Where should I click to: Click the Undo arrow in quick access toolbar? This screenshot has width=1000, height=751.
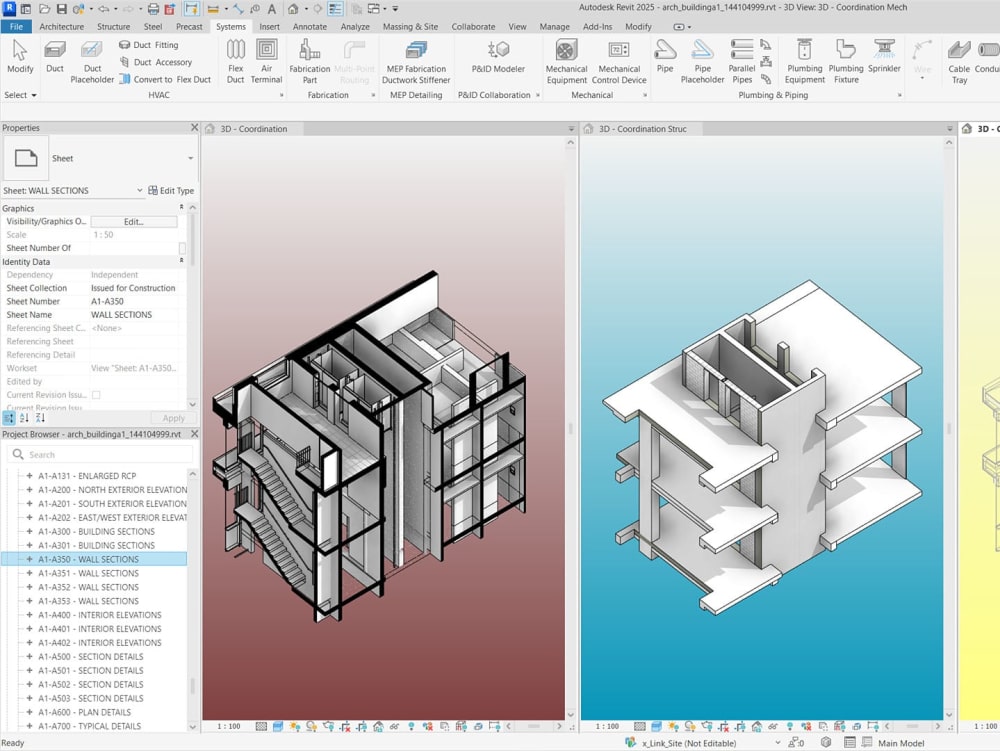103,9
